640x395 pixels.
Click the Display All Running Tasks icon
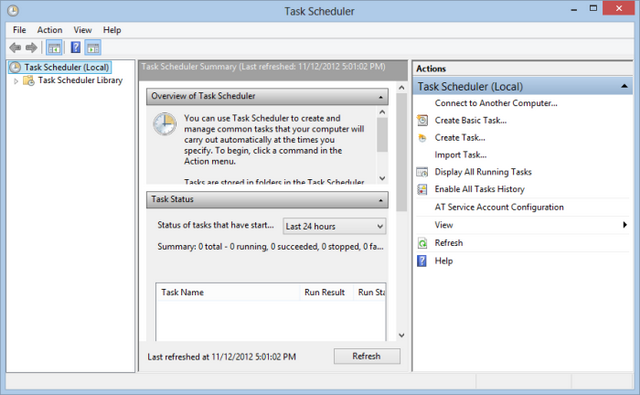422,172
